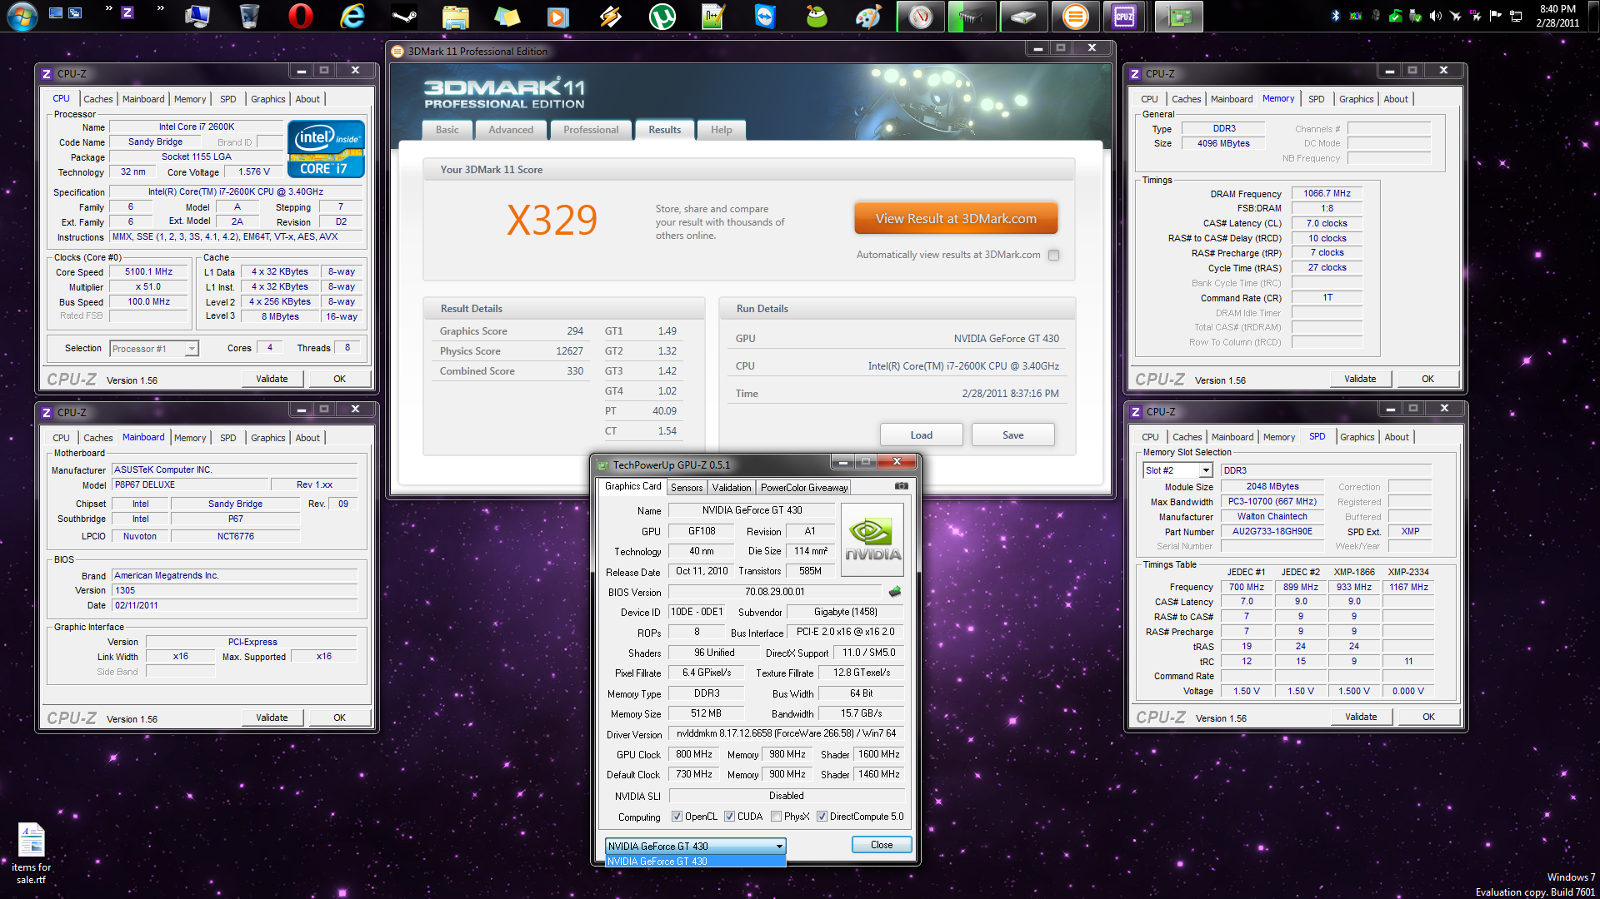Image resolution: width=1600 pixels, height=899 pixels.
Task: Click the Driver Version field in GPU-Z
Action: [x=786, y=734]
